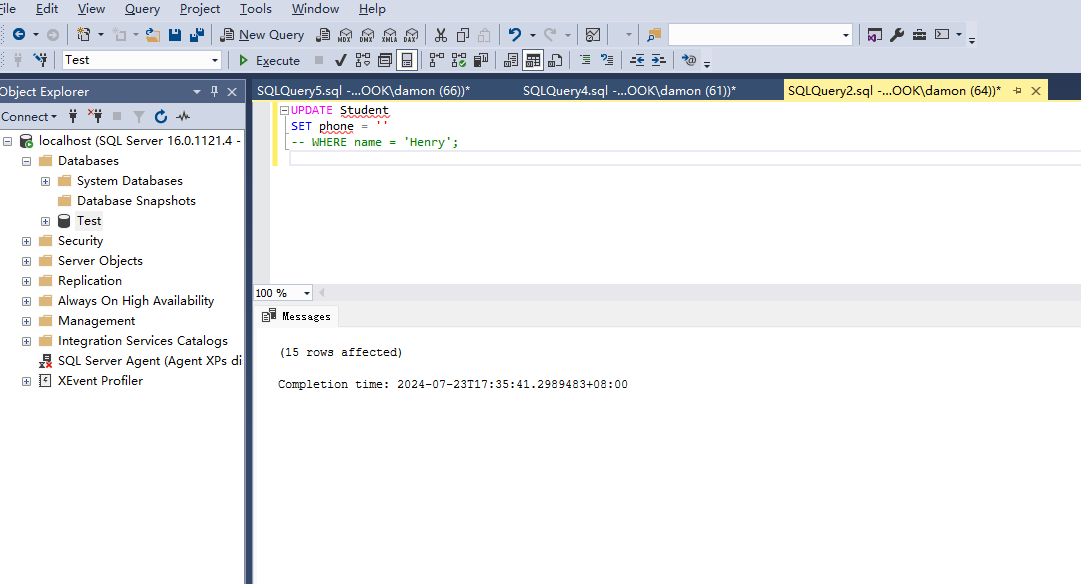Screen dimensions: 1081x584
Task: Select Results to Grid mode
Action: coord(533,61)
